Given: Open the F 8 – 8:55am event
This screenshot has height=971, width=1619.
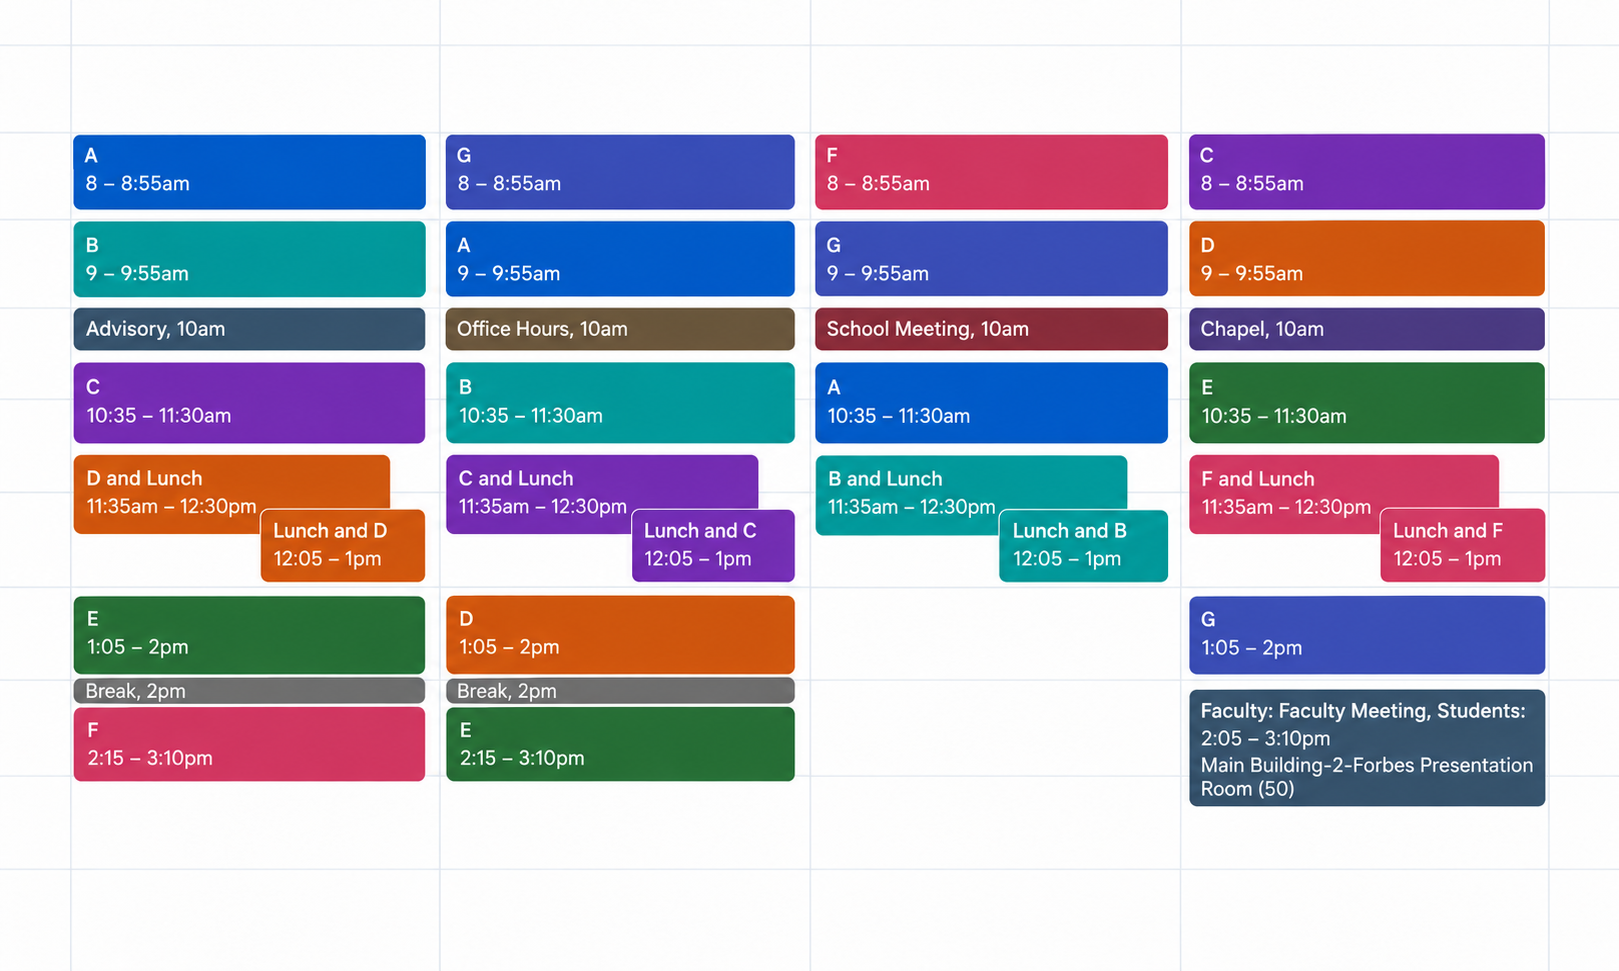Looking at the screenshot, I should coord(991,172).
